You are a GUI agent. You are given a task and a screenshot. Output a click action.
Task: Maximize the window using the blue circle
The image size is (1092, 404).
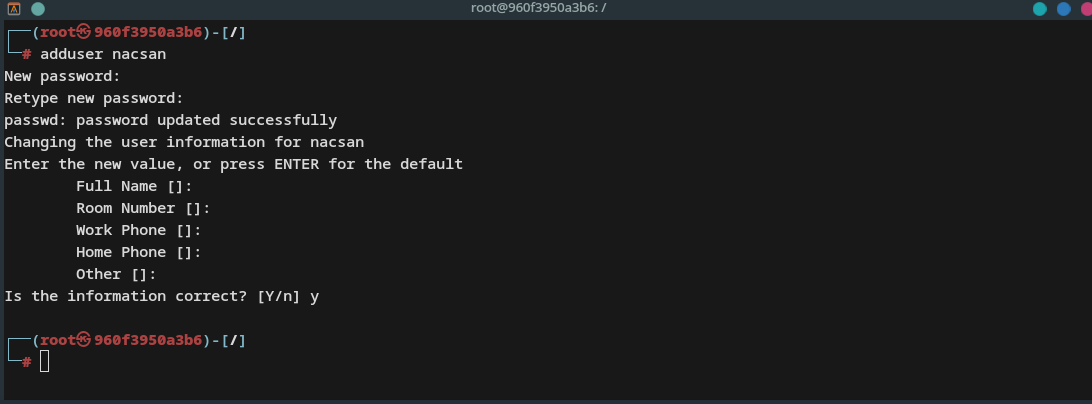(1063, 9)
